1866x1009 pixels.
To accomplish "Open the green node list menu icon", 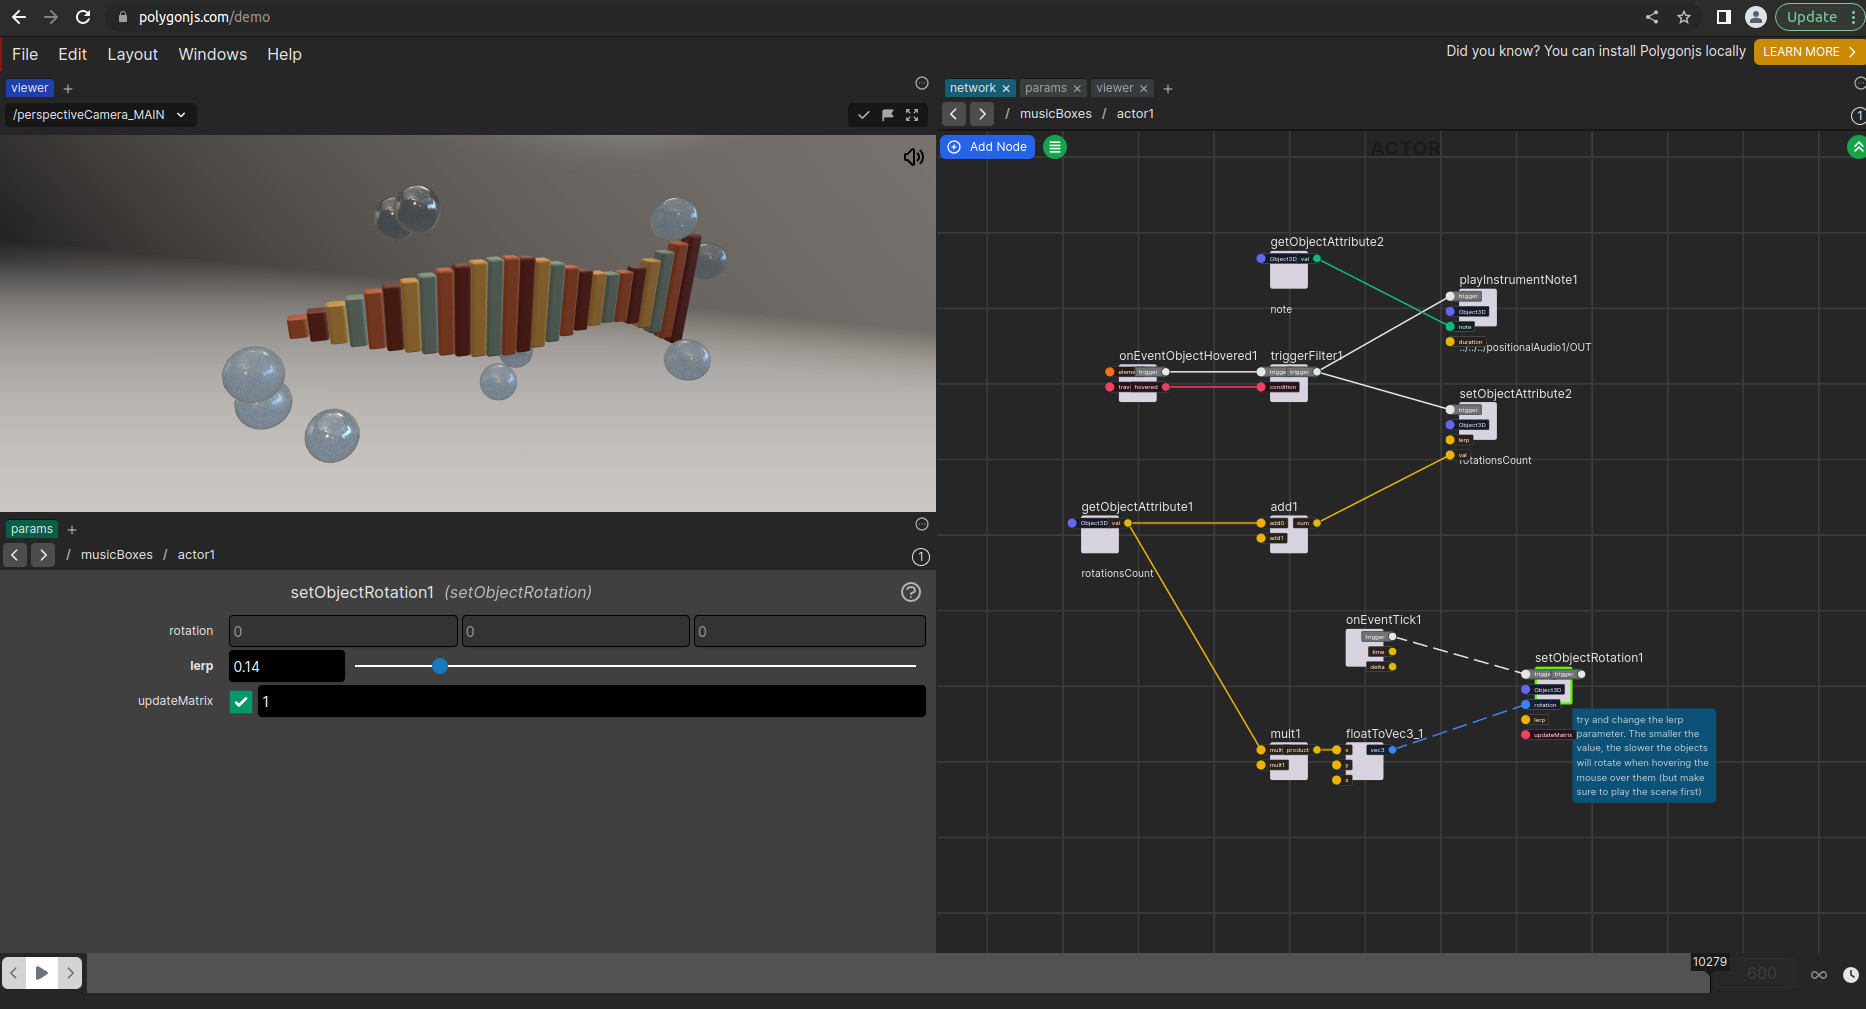I will (x=1054, y=147).
